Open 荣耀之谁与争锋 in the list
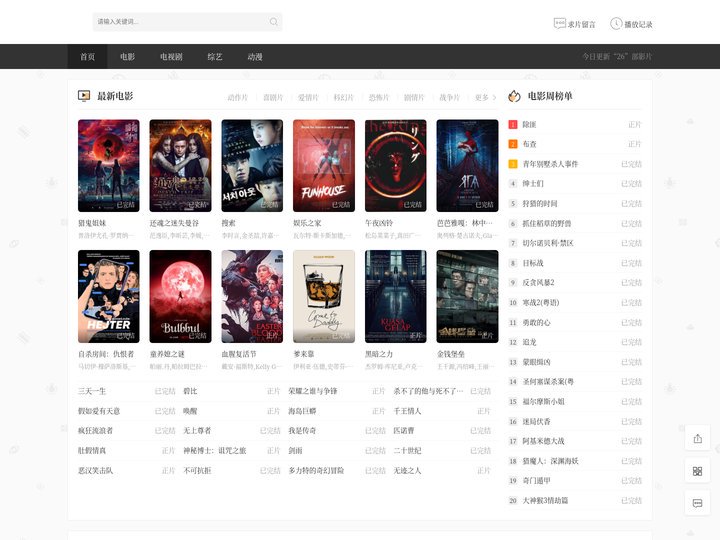This screenshot has height=540, width=720. click(x=313, y=391)
